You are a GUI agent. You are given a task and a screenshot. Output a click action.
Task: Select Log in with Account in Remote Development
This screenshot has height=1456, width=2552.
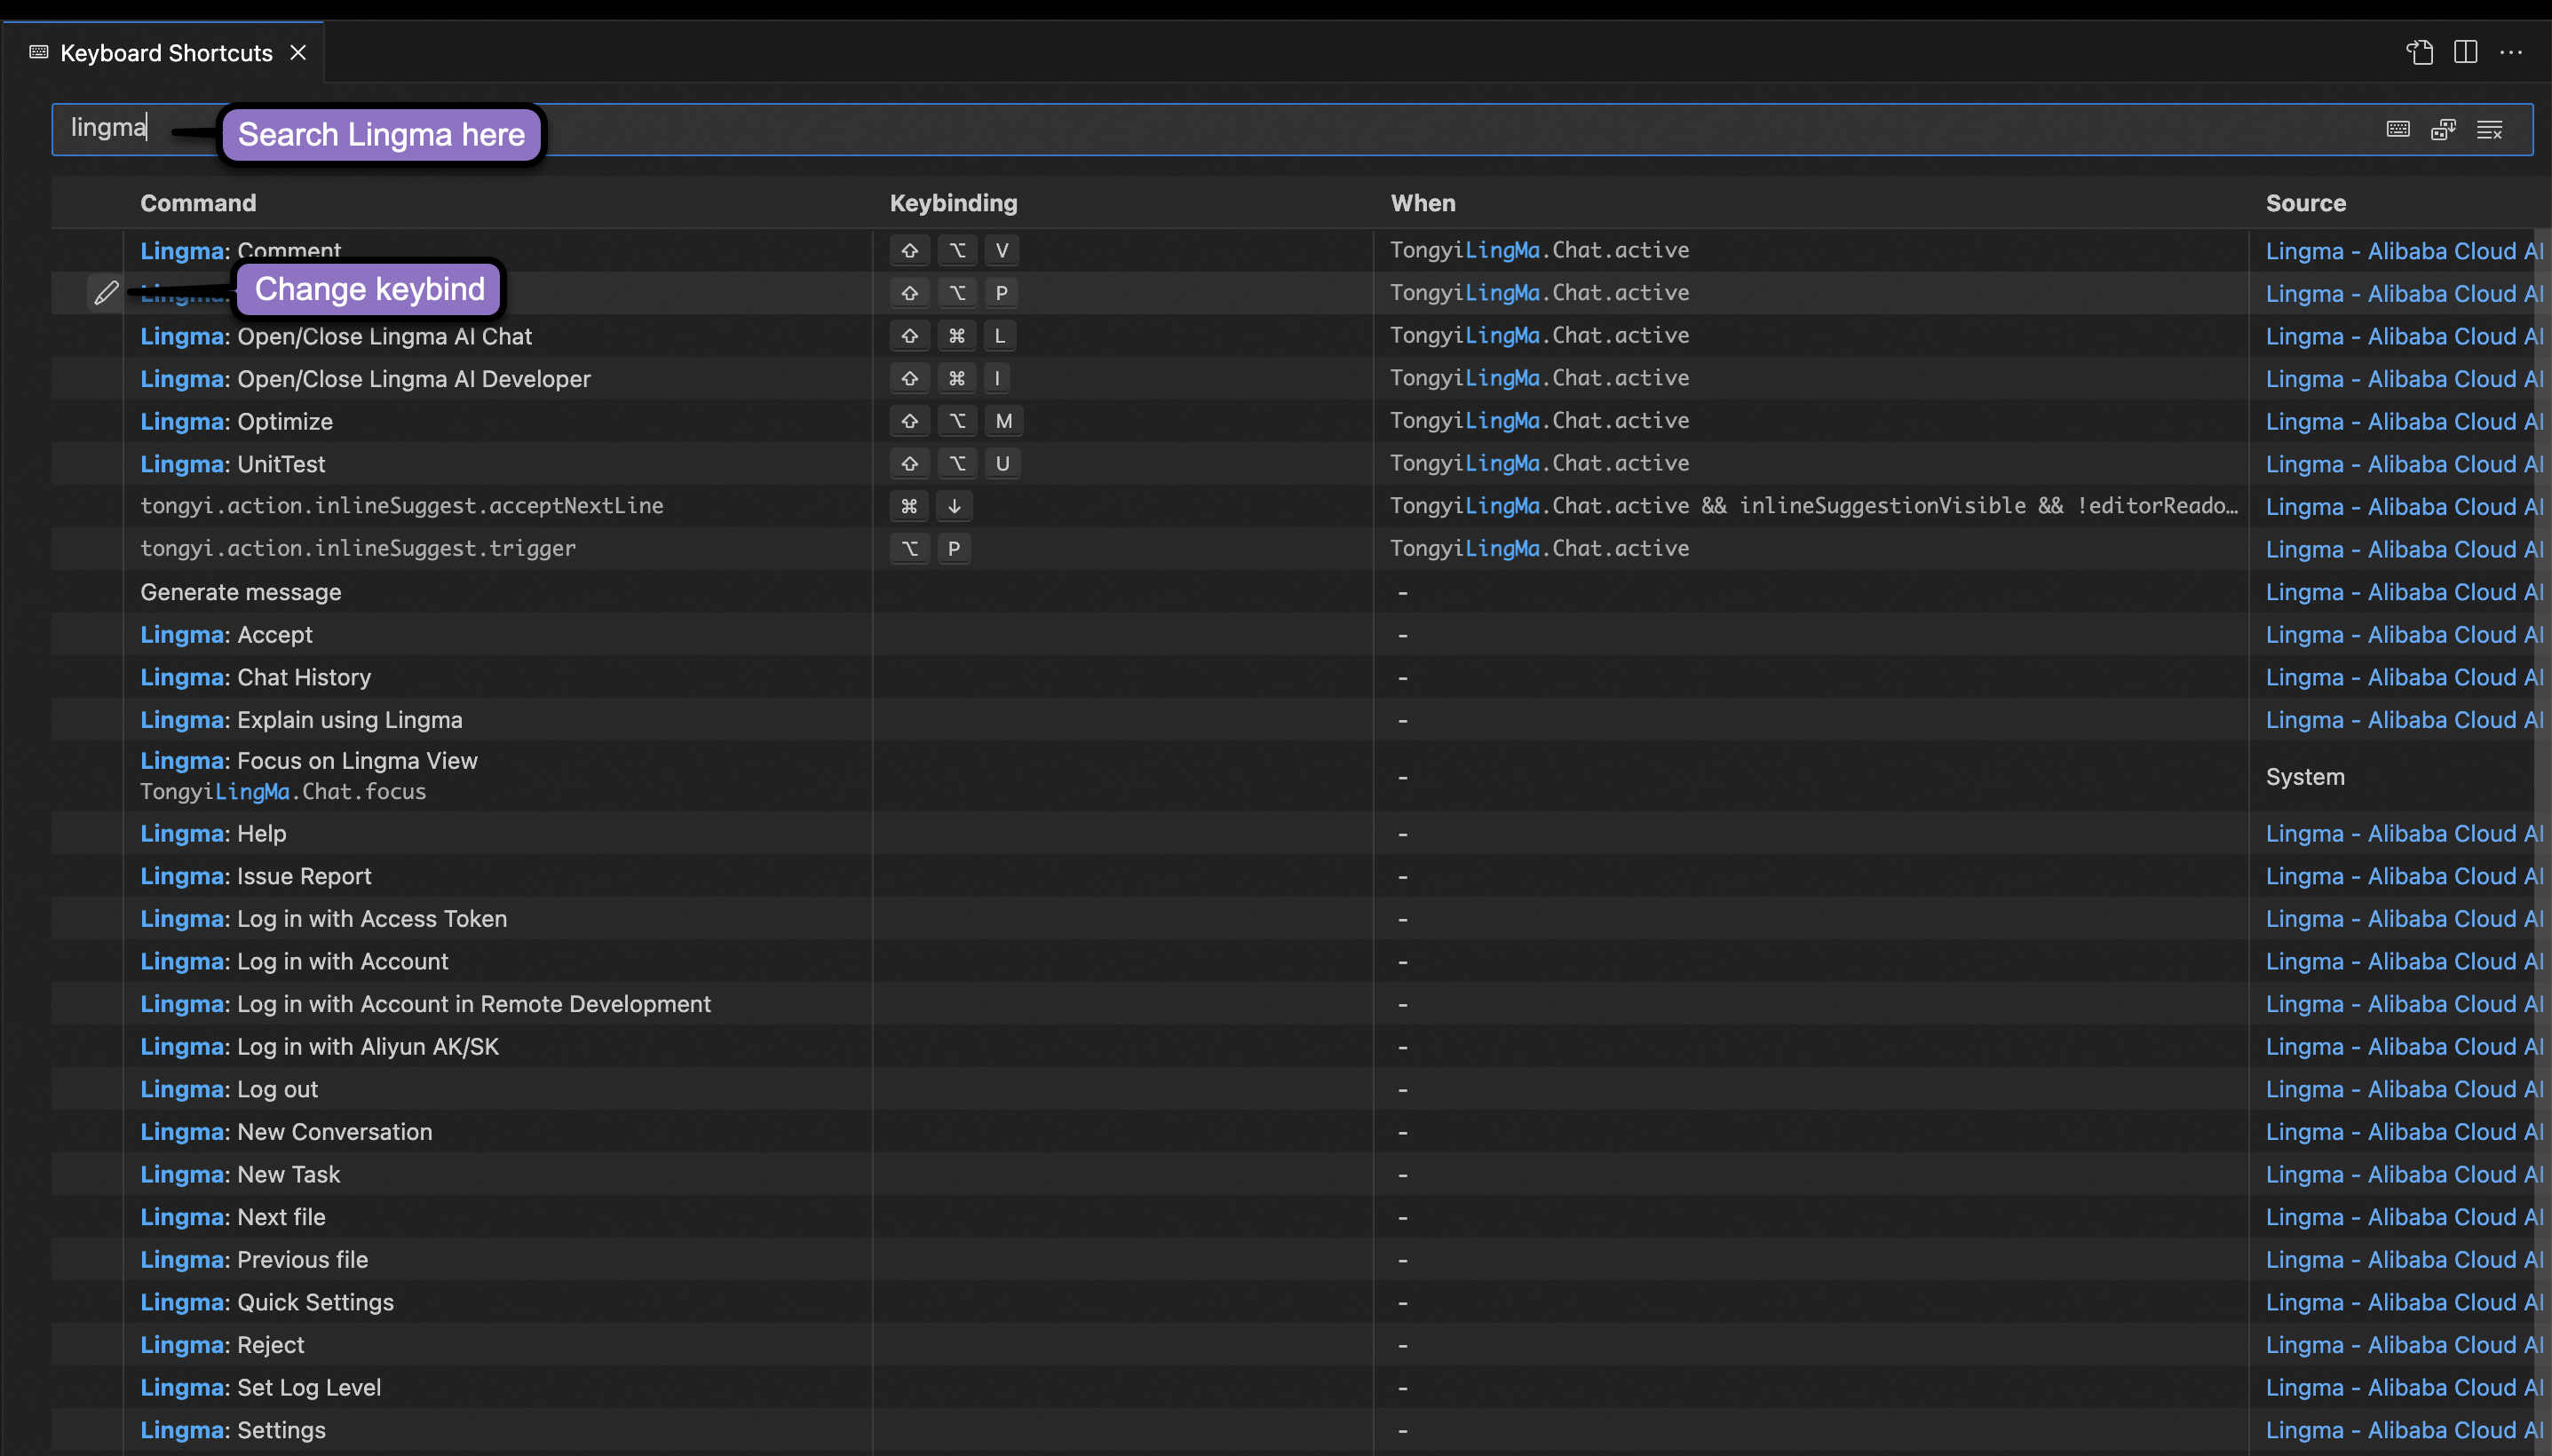coord(1292,1004)
